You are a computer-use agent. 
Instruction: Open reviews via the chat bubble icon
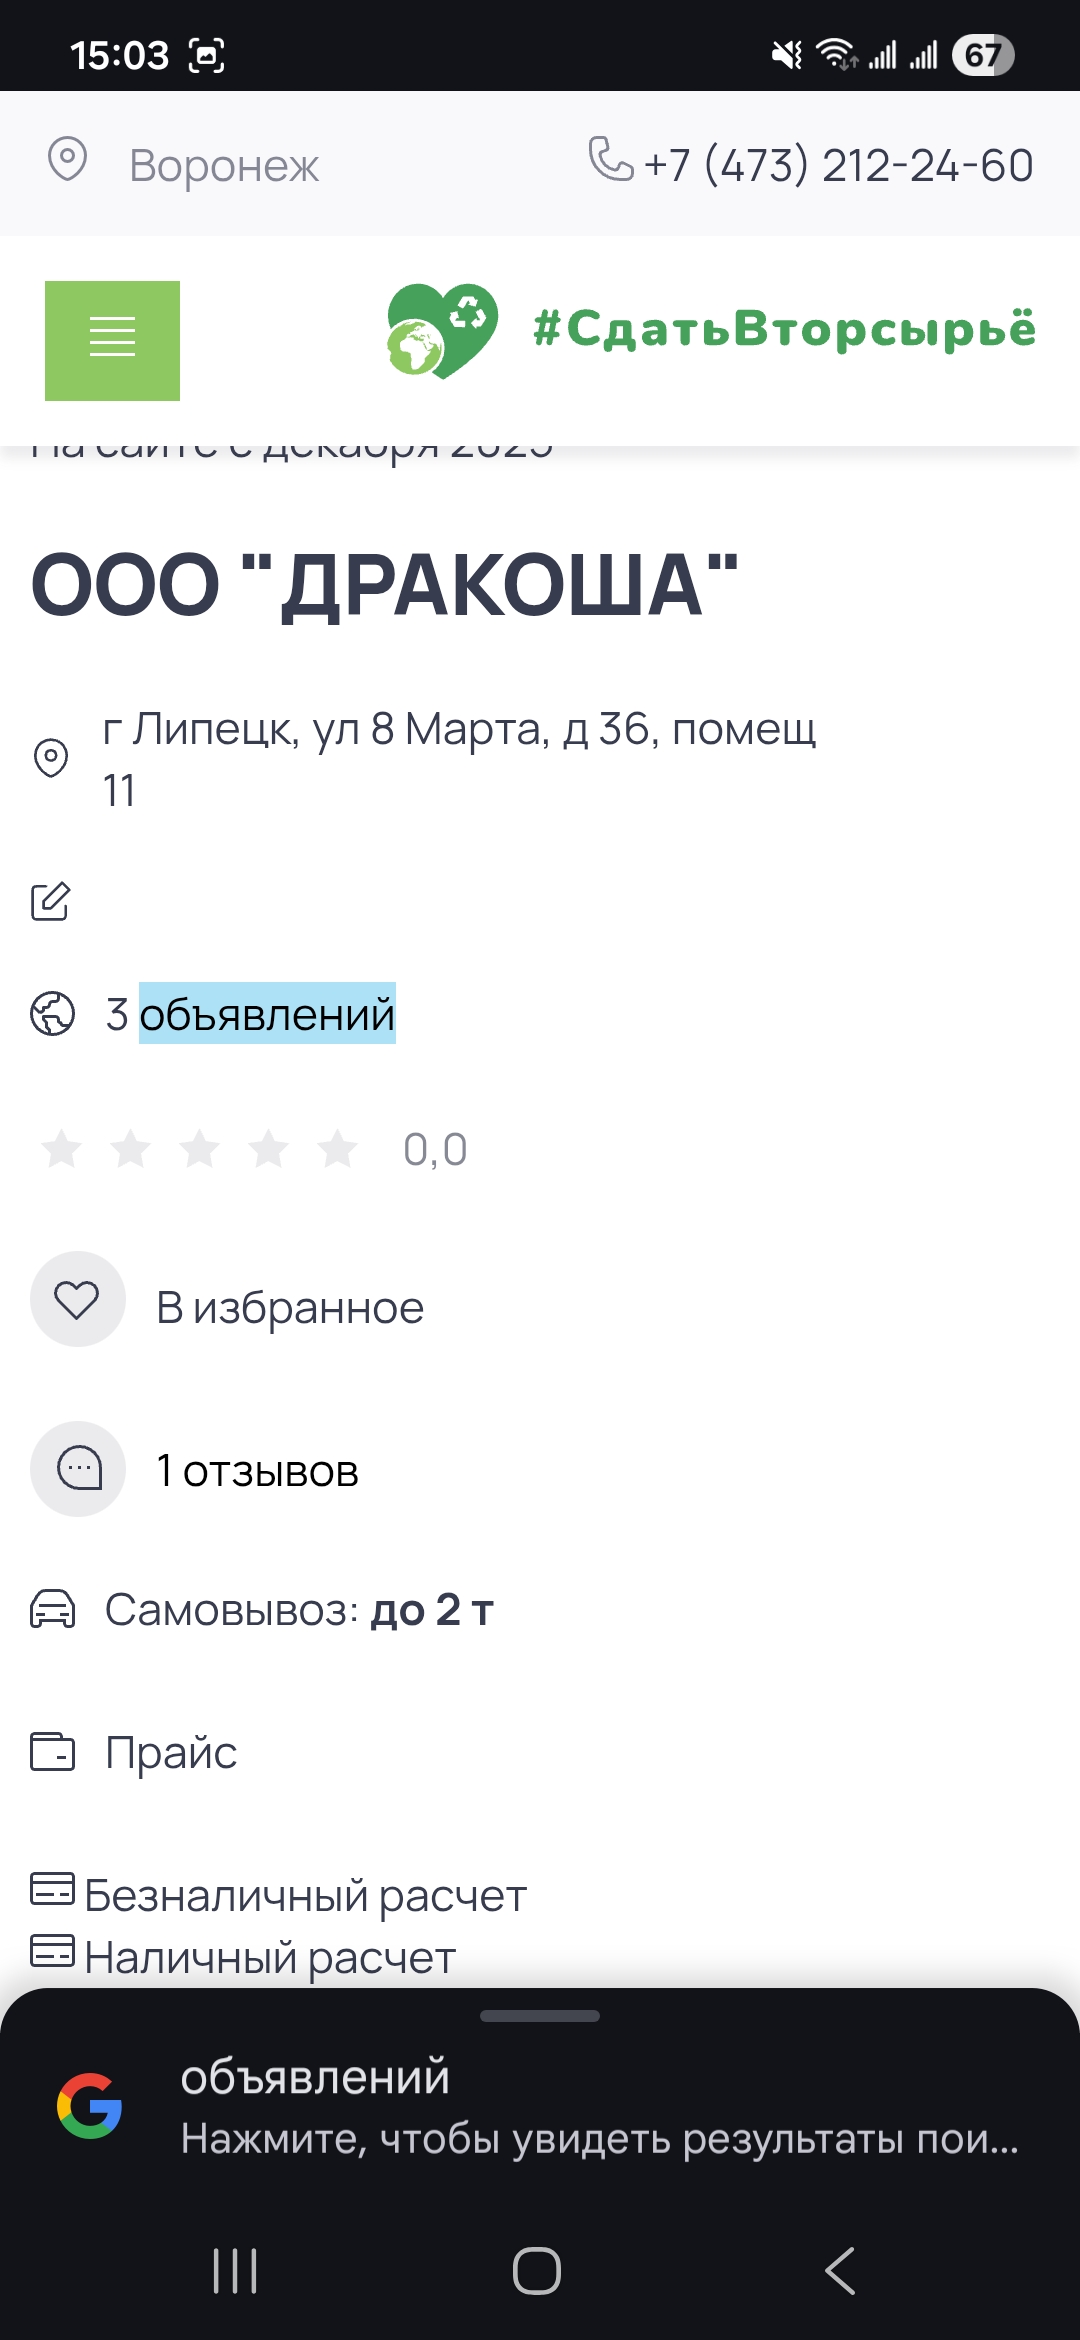(78, 1469)
